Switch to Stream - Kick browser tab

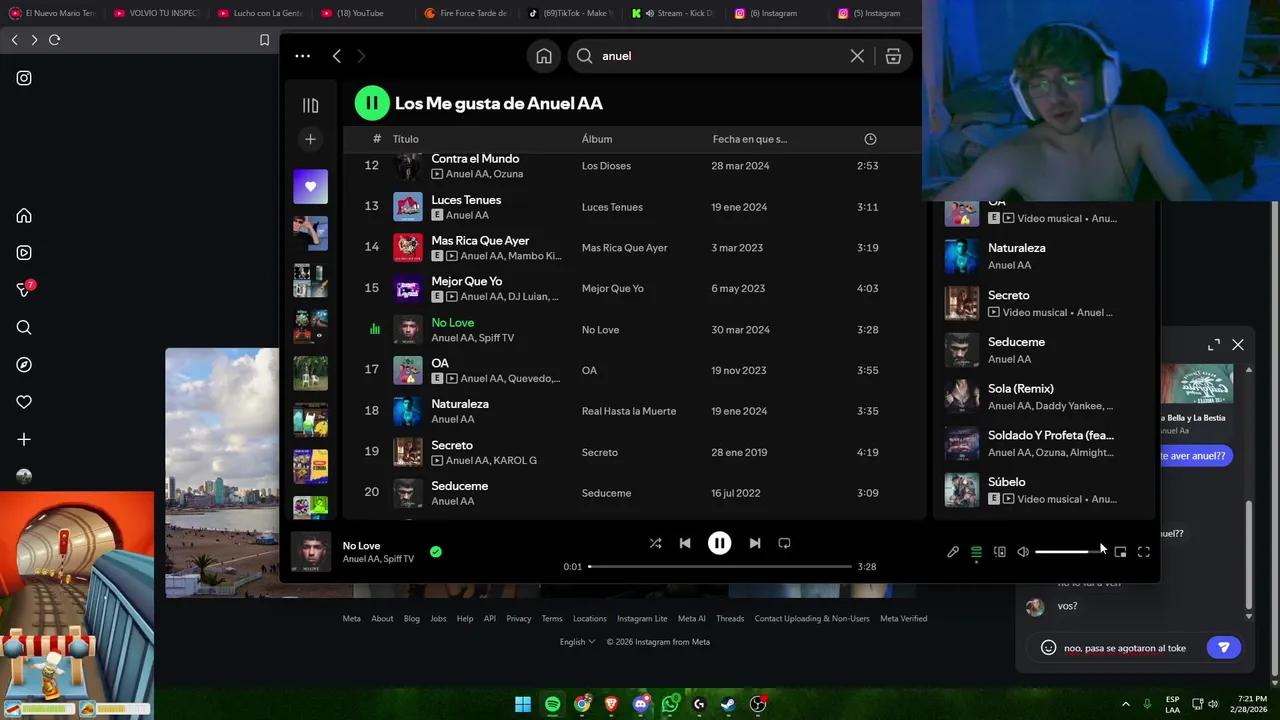tap(673, 13)
